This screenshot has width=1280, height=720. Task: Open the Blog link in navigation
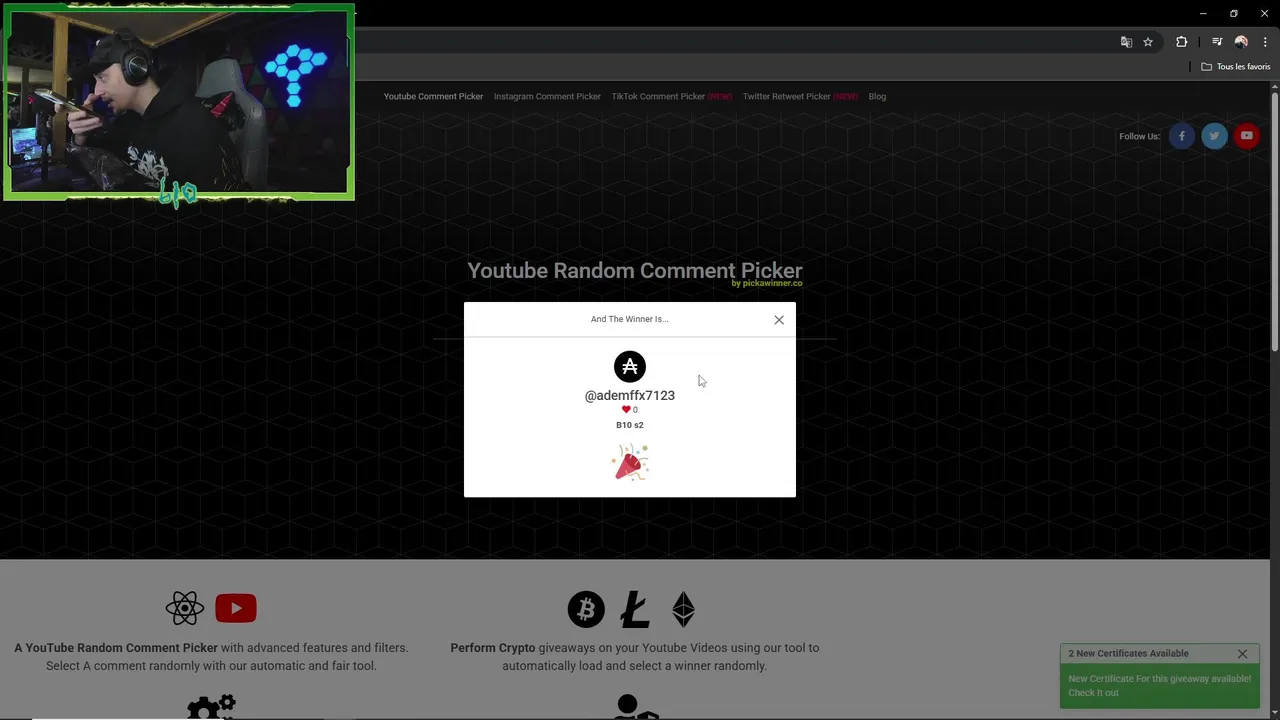[877, 97]
